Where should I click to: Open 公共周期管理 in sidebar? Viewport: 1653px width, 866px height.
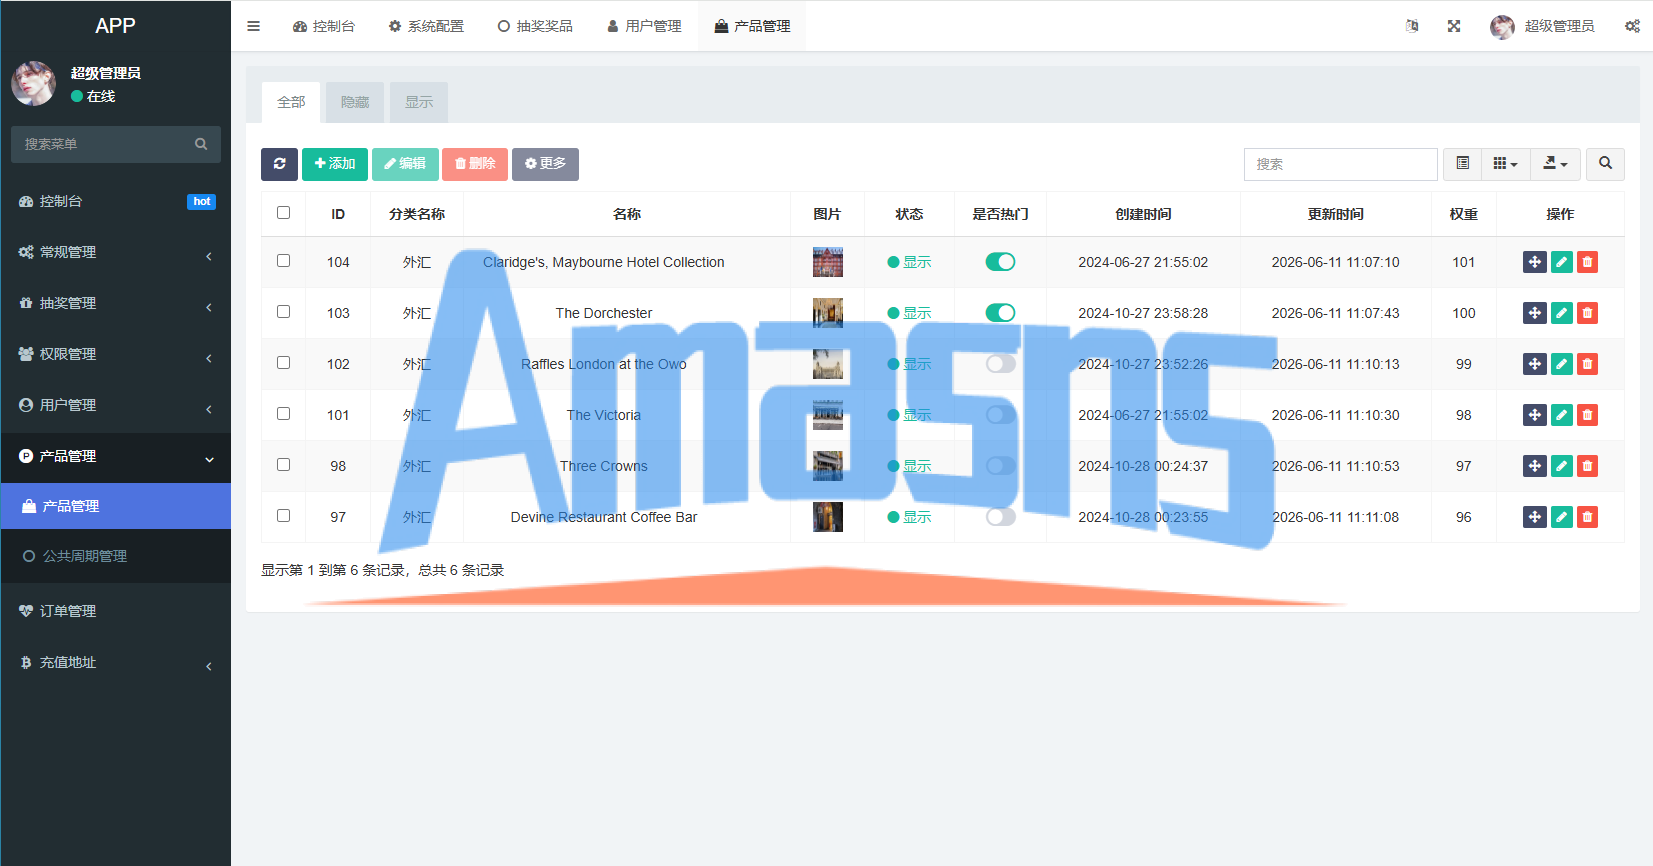[116, 556]
